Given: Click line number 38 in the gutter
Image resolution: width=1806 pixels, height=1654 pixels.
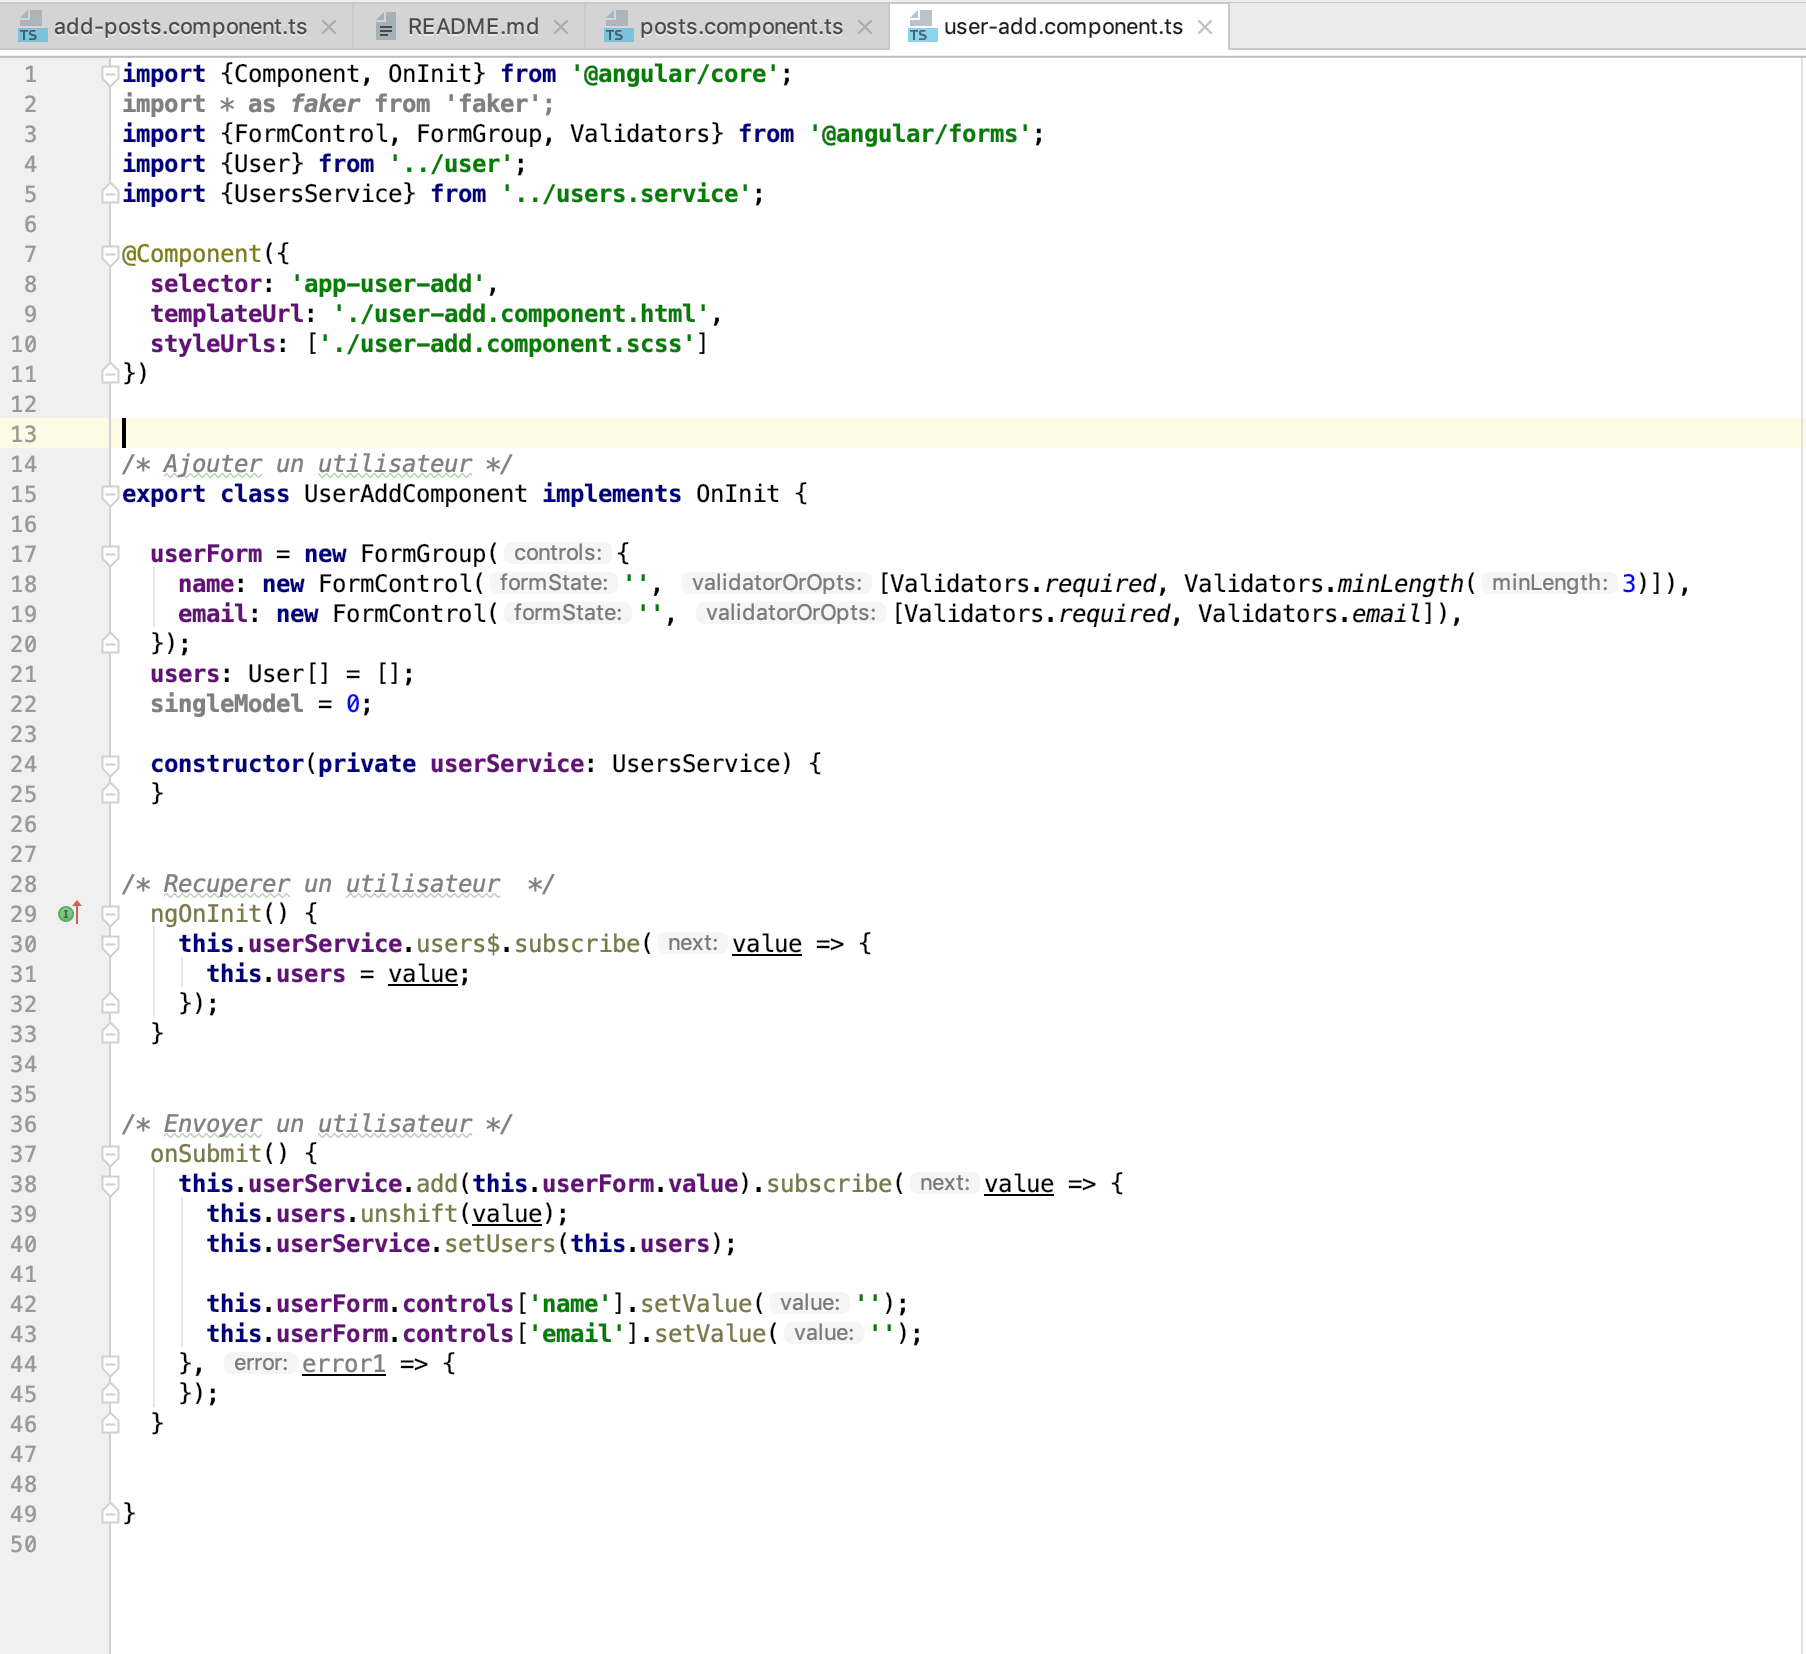Looking at the screenshot, I should click(24, 1184).
